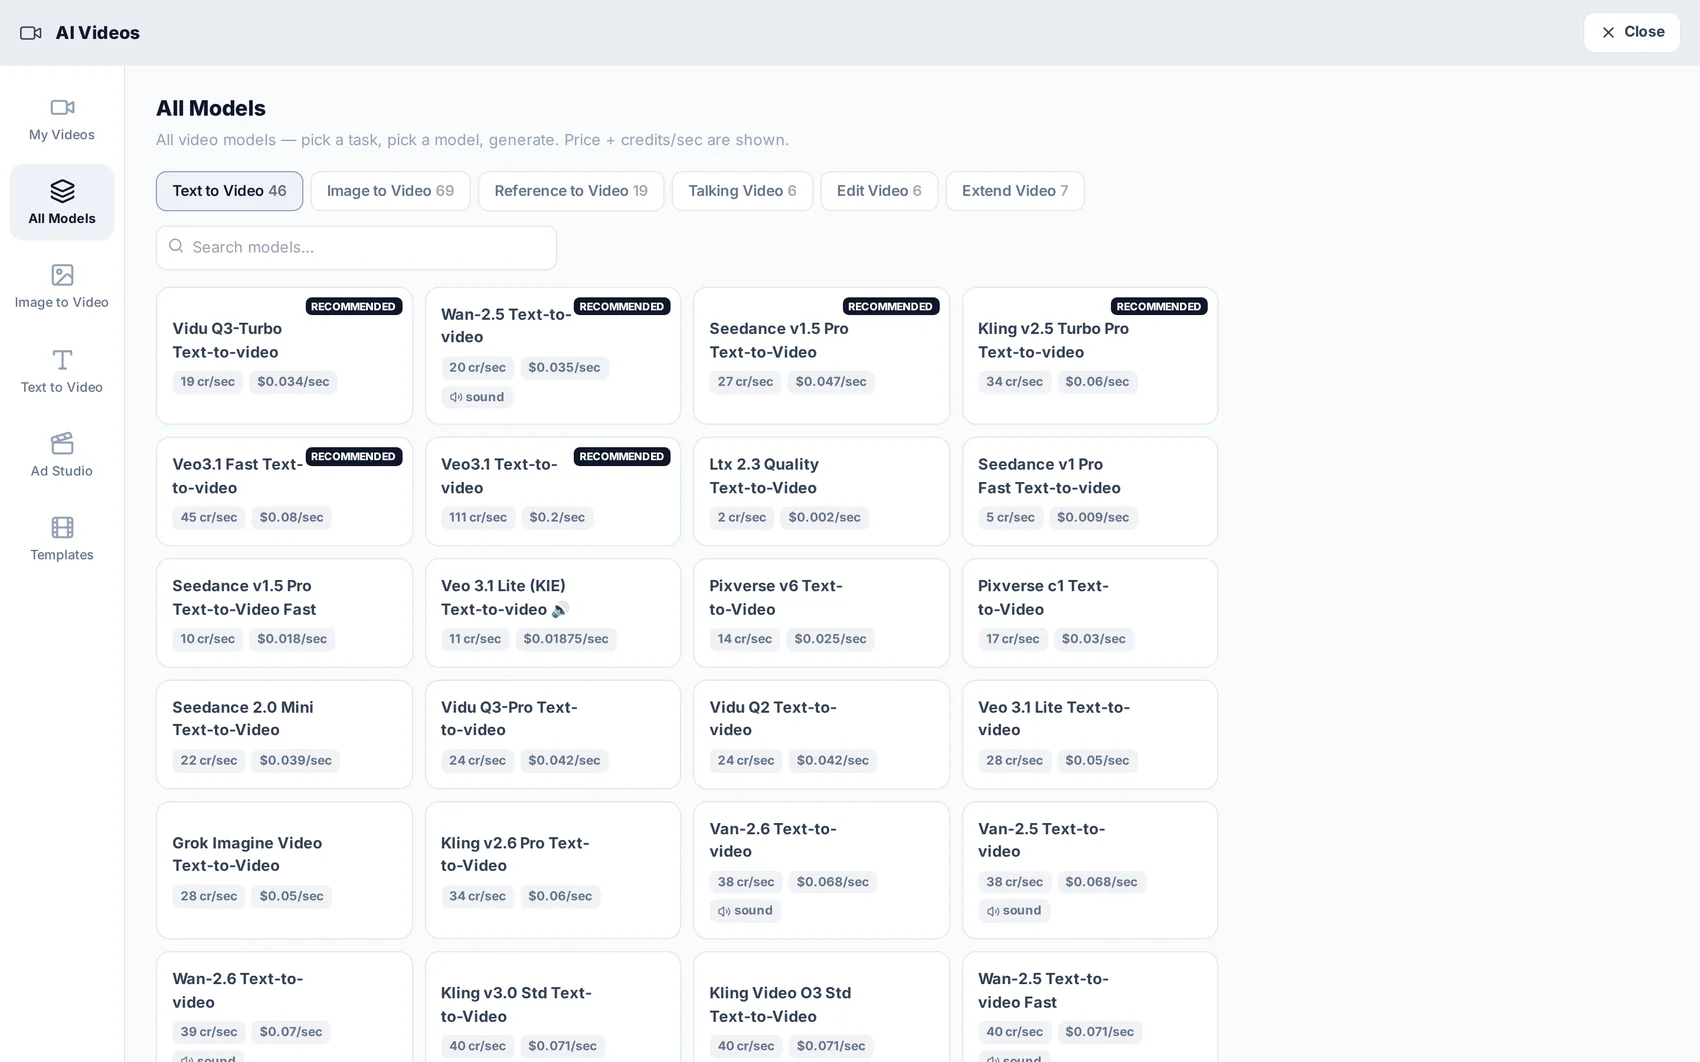Open Text to Video sidebar icon
The image size is (1700, 1062).
tap(62, 359)
